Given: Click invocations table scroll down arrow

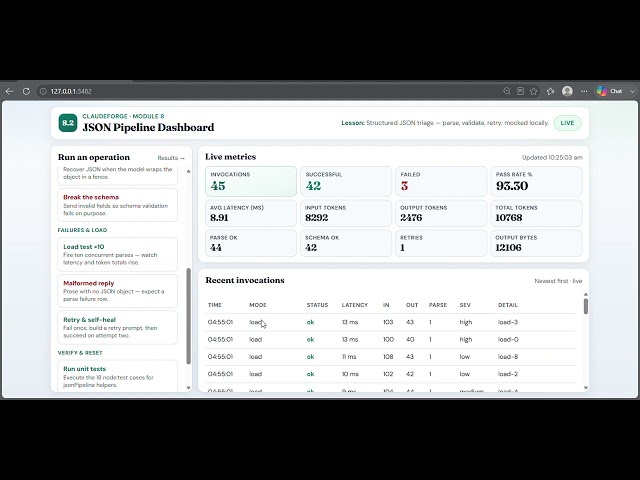Looking at the screenshot, I should click(x=586, y=388).
